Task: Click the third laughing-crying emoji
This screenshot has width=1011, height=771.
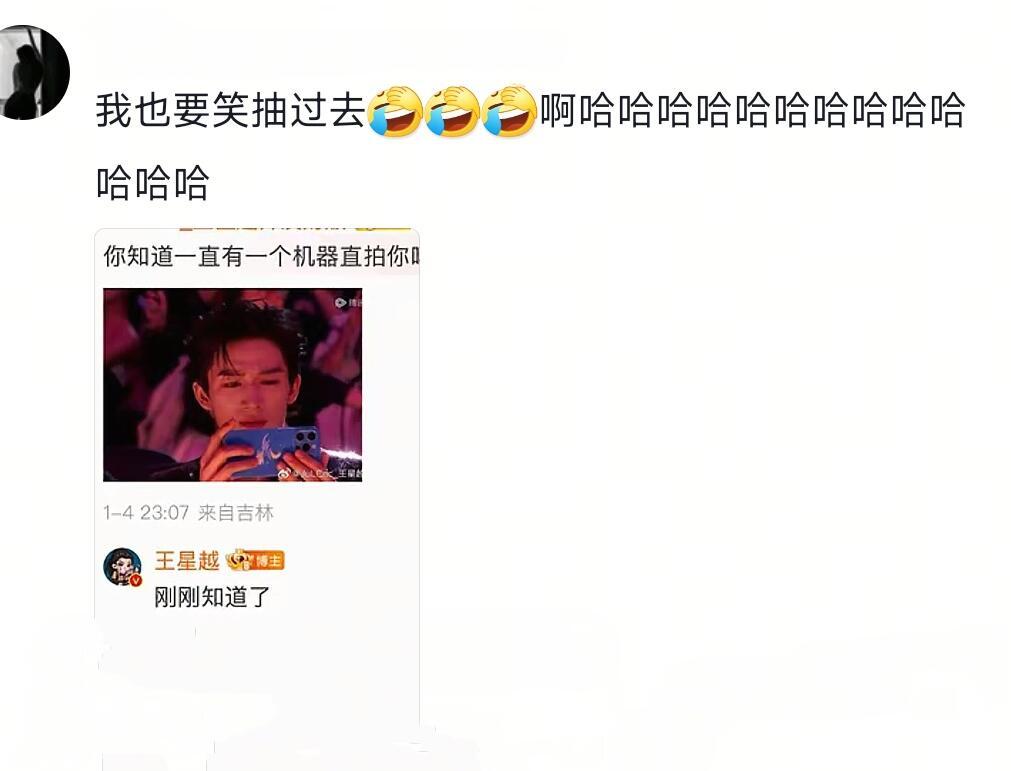Action: 509,110
